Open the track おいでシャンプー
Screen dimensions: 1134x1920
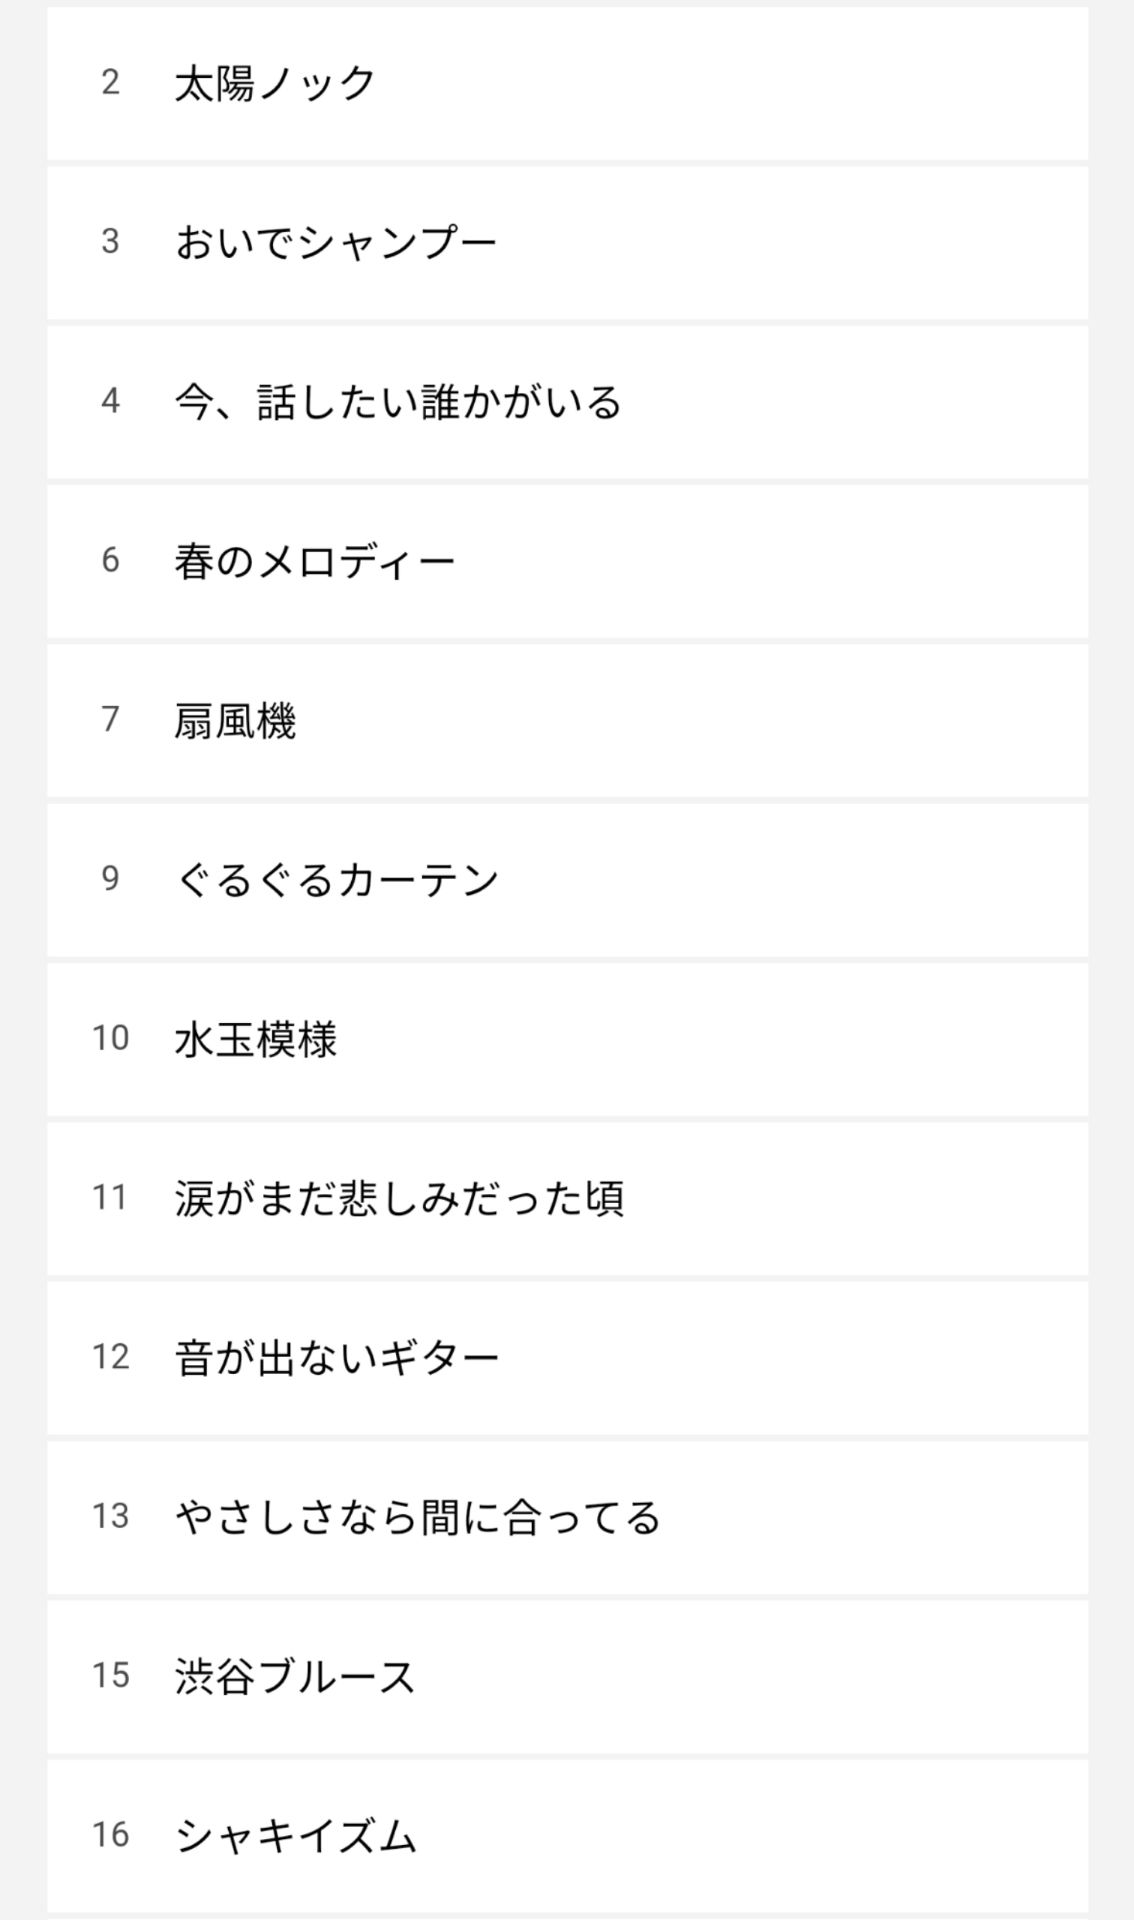coord(336,243)
